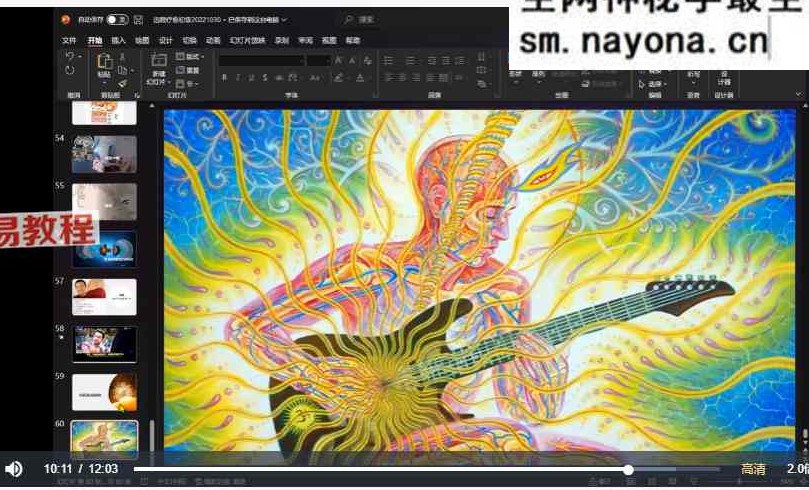Click the Text Direction icon
The width and height of the screenshot is (809, 490).
(x=481, y=56)
